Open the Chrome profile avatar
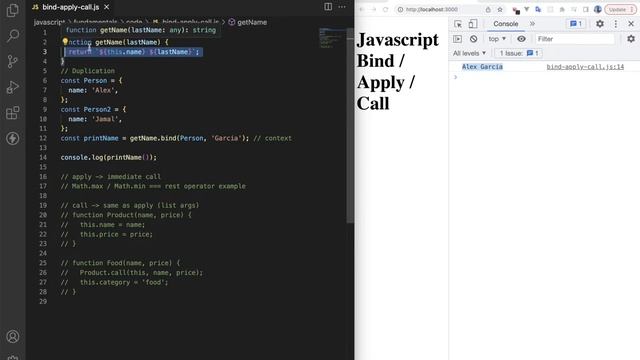 coord(598,9)
